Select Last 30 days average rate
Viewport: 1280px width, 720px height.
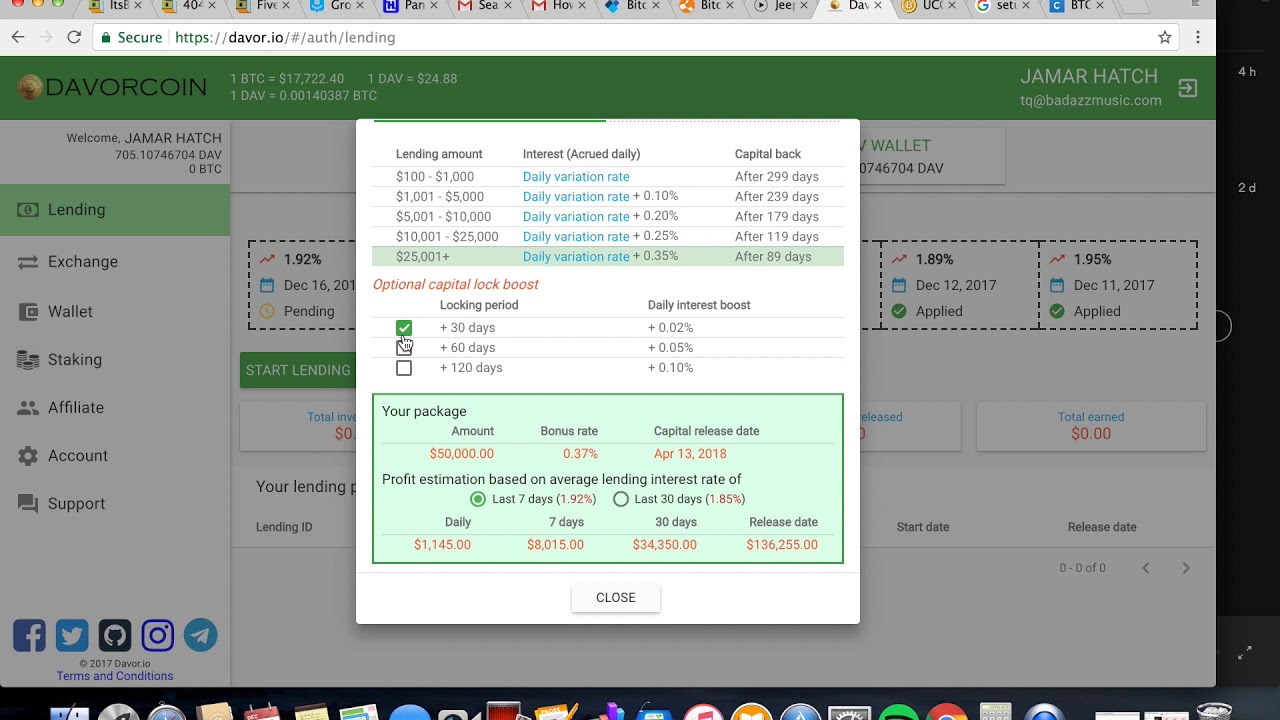click(x=621, y=499)
